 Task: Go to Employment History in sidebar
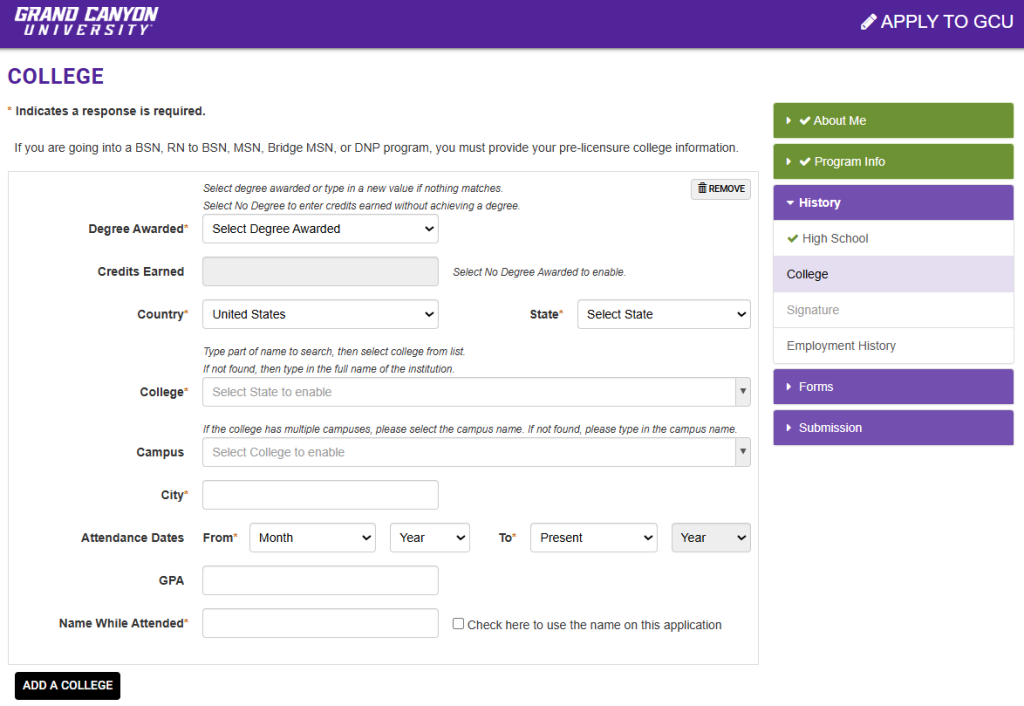(x=841, y=346)
